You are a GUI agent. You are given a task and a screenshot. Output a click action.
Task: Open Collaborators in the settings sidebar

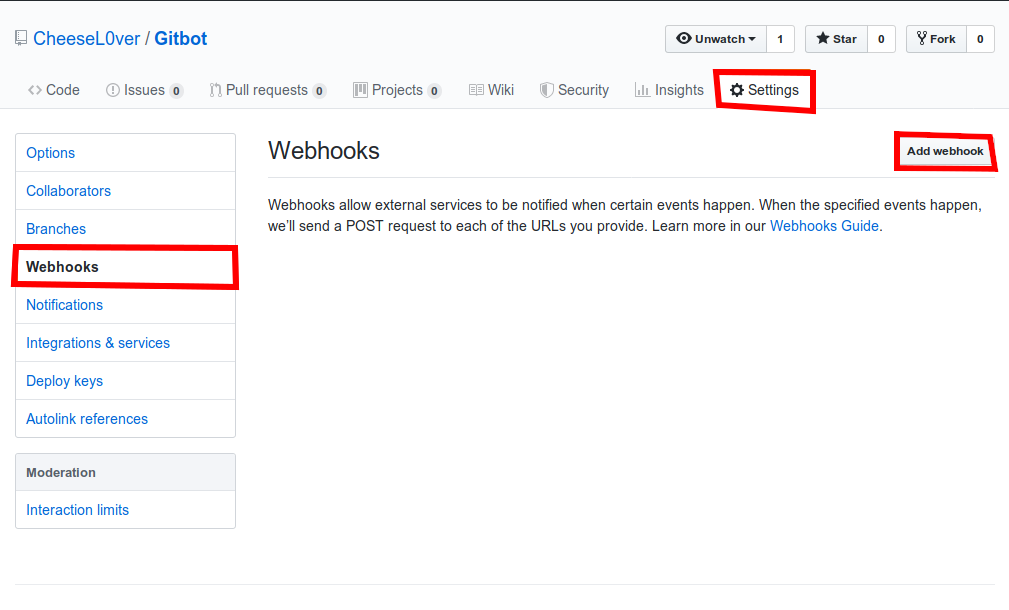[x=125, y=191]
